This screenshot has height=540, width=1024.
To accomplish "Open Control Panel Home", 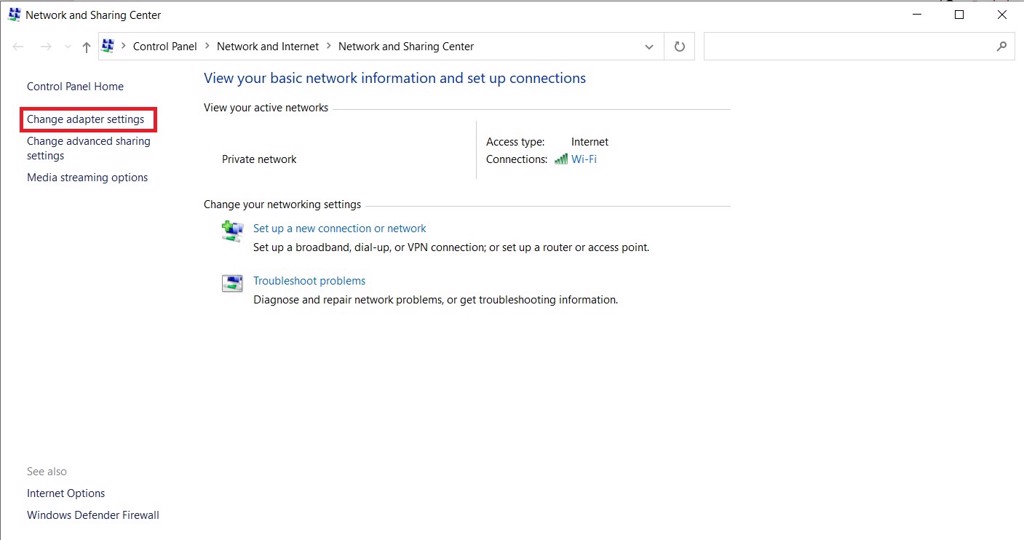I will [x=75, y=86].
